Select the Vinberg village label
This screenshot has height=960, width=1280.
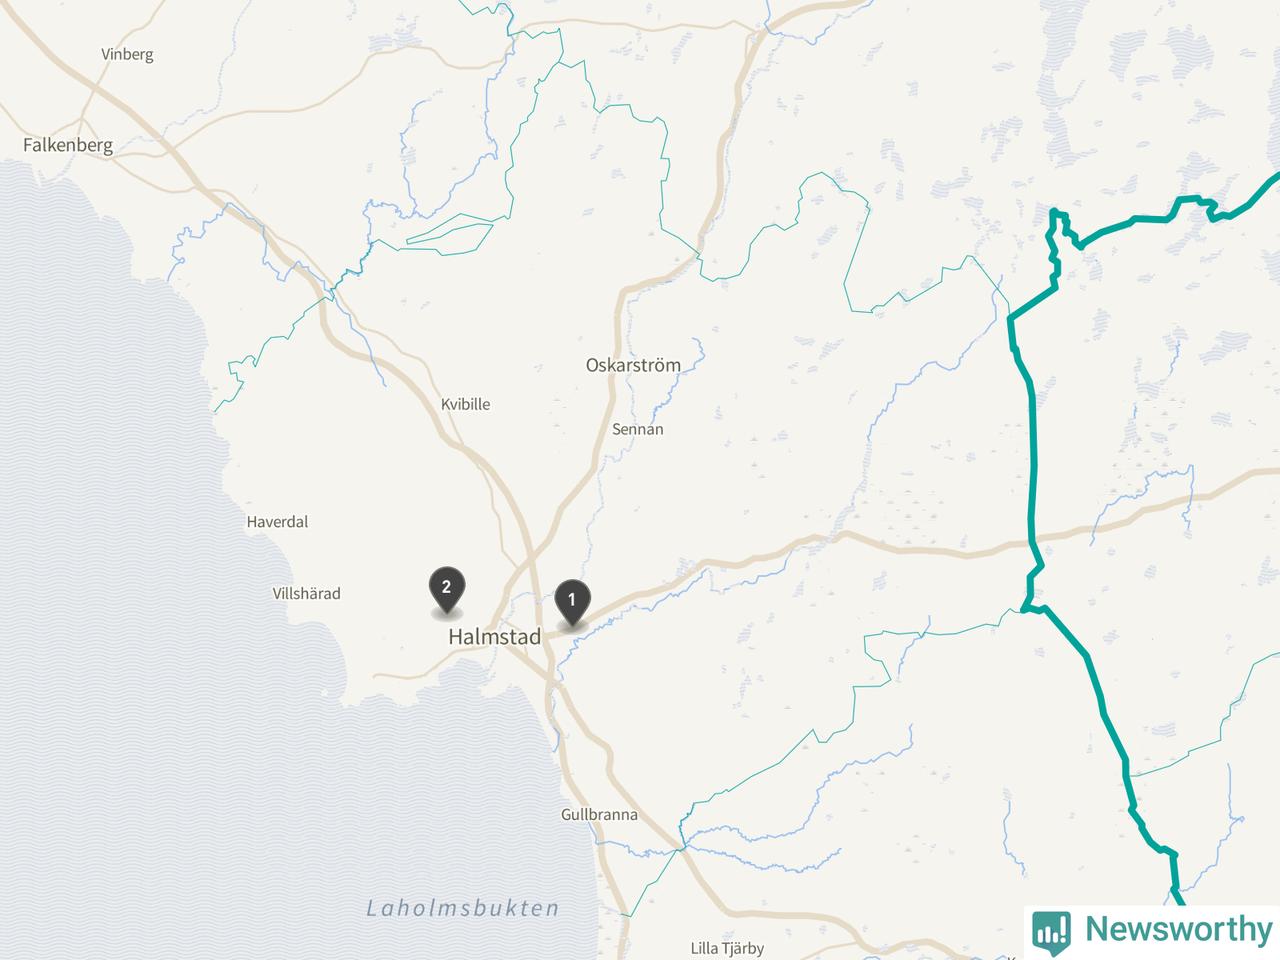tap(127, 54)
